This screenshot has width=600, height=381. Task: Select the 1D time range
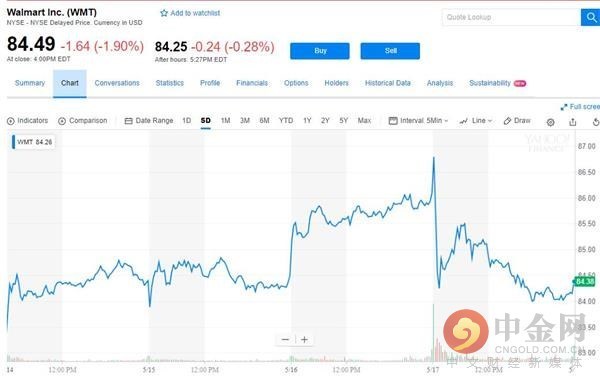pyautogui.click(x=186, y=121)
